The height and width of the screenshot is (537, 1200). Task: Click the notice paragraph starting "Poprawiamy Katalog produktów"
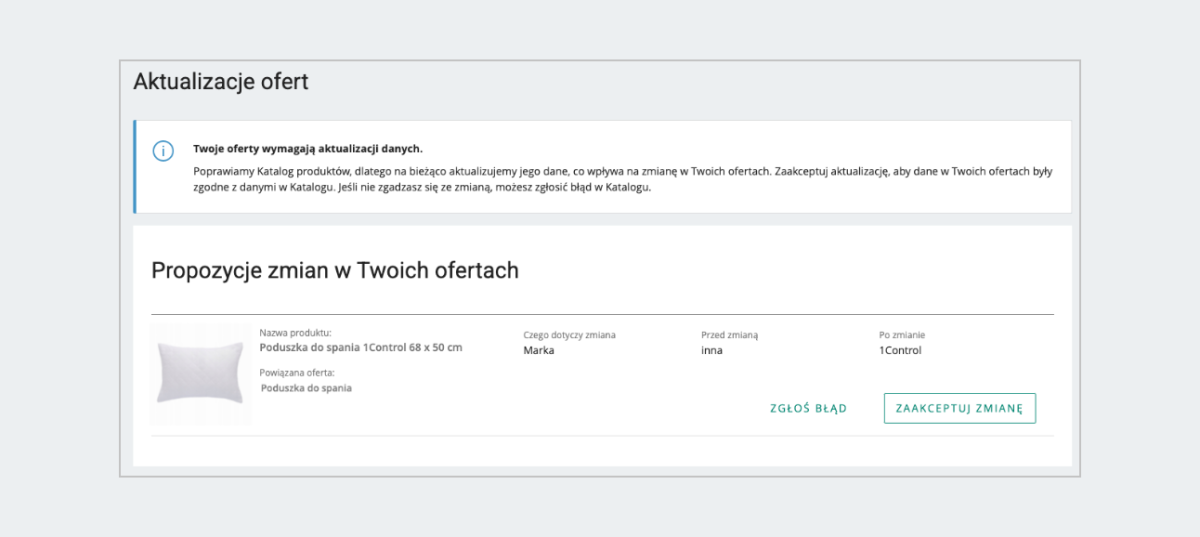(x=620, y=179)
